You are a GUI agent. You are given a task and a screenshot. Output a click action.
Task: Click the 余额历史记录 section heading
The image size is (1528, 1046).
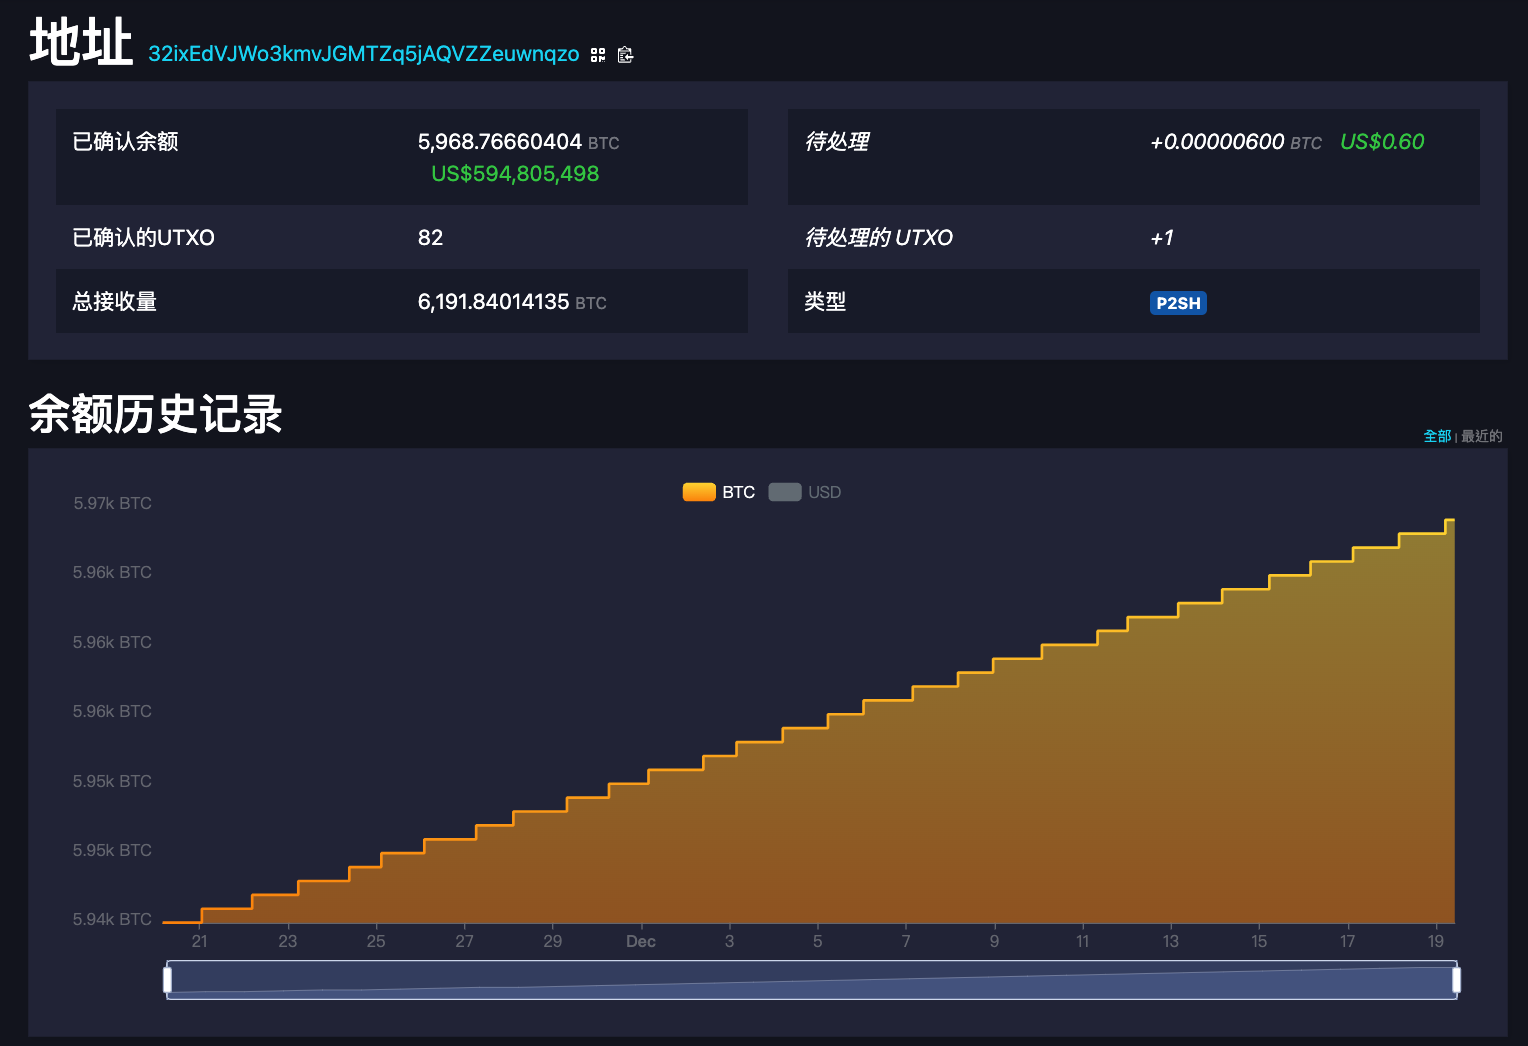[x=156, y=414]
